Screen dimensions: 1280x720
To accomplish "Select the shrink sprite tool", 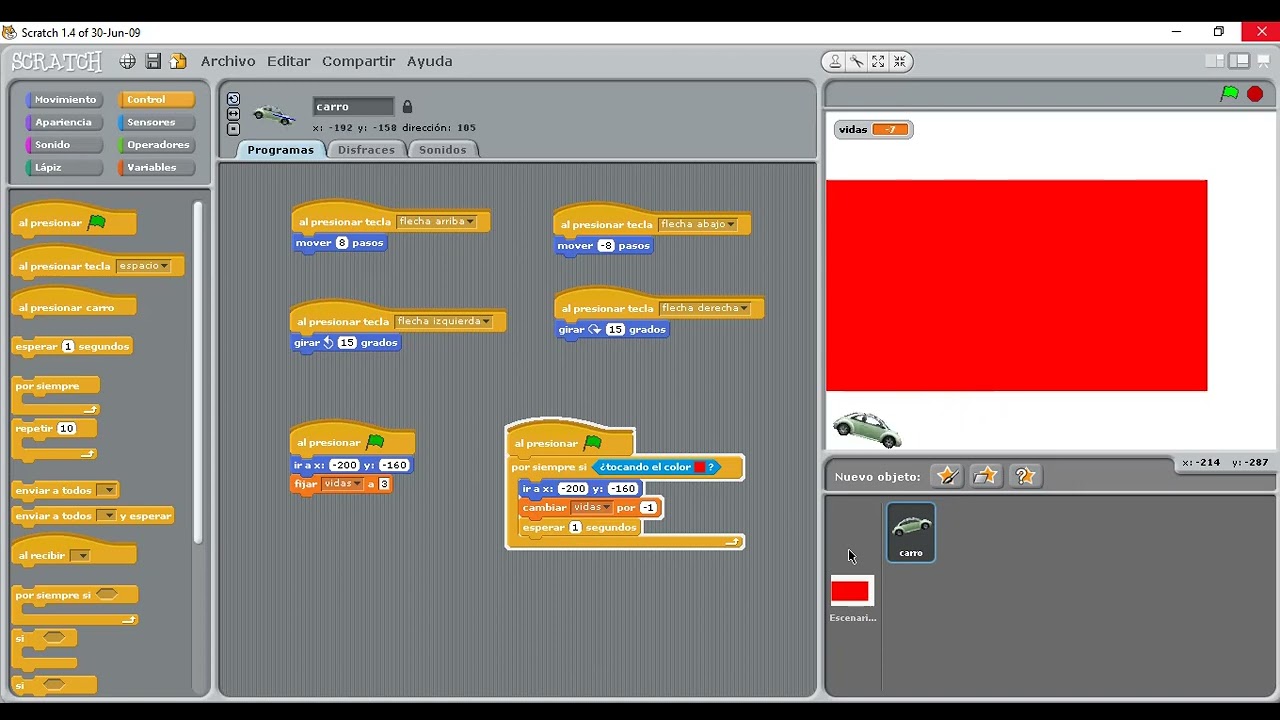I will (900, 61).
